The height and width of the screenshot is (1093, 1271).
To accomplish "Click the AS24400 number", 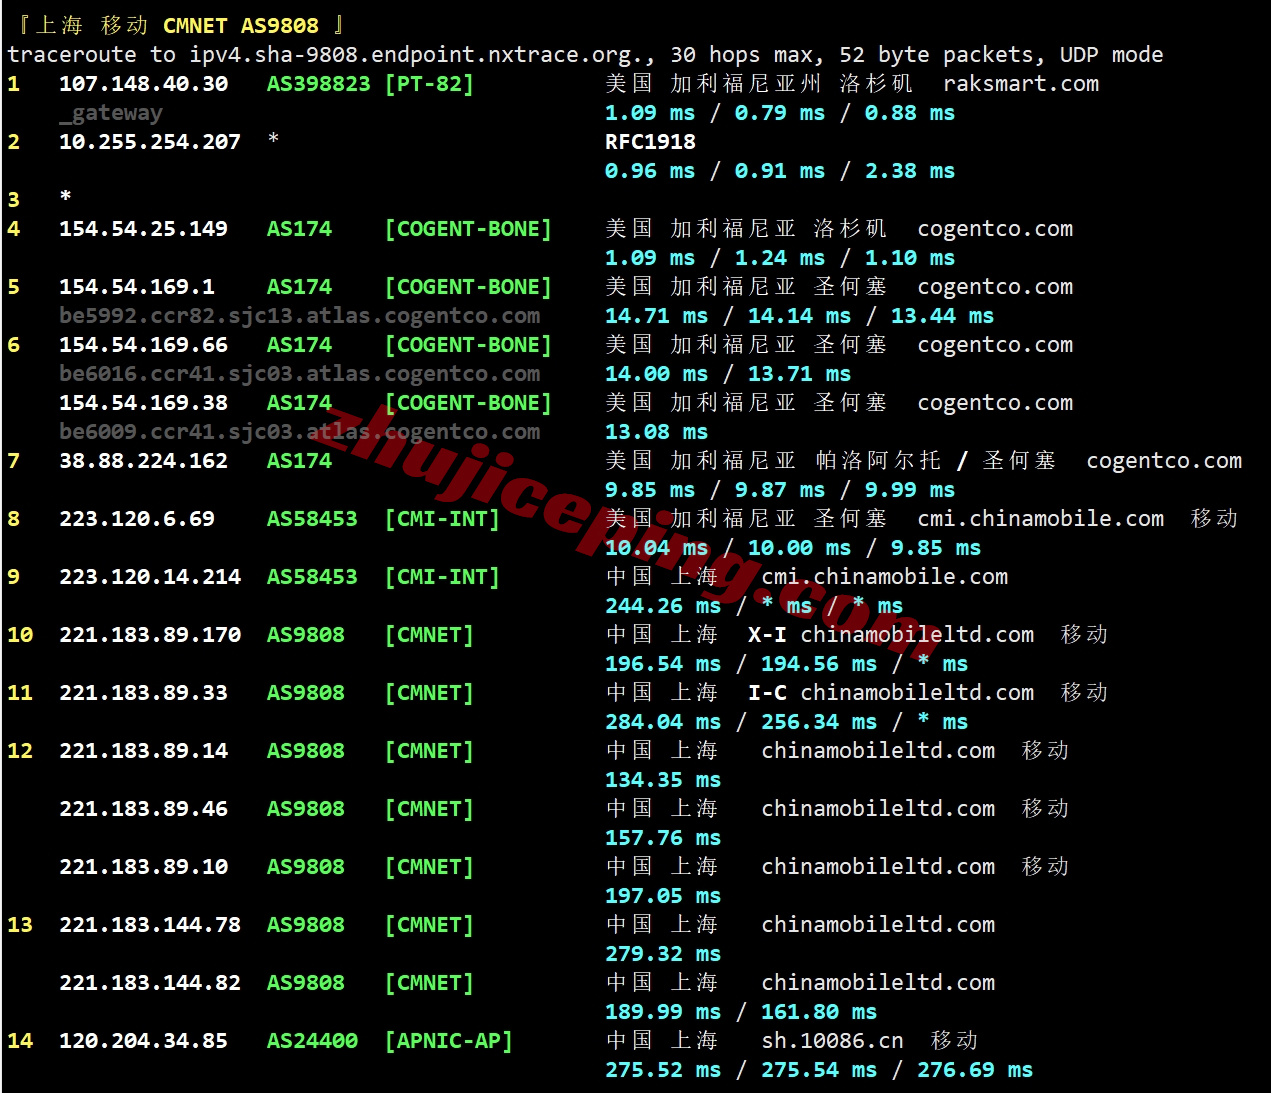I will tap(312, 1041).
